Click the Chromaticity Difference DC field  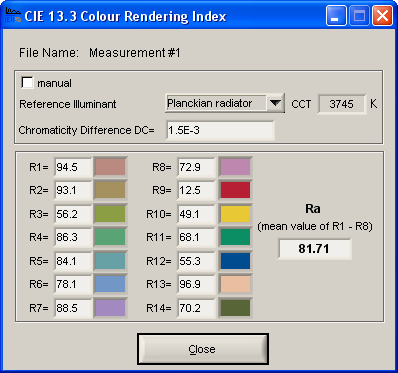point(220,130)
